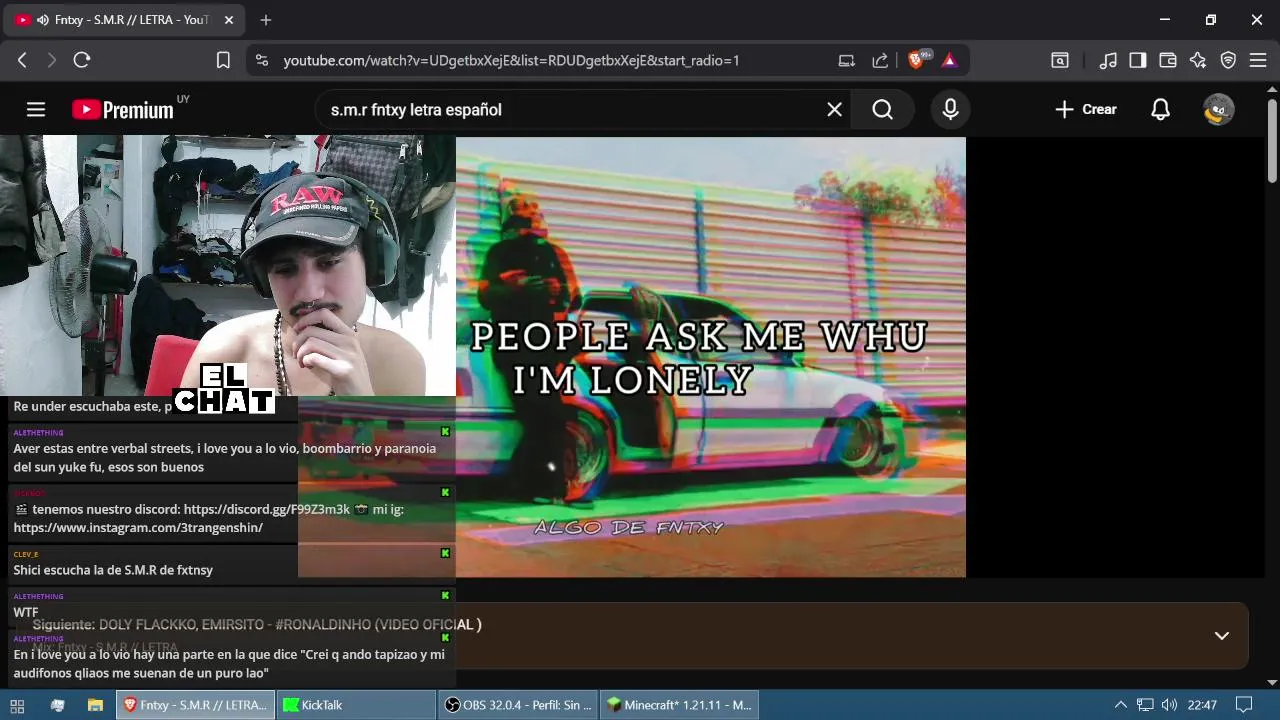Viewport: 1280px width, 720px height.
Task: Click 'Siguiente: DOLY FLACKKO, EMIRSITO' text
Action: 257,624
